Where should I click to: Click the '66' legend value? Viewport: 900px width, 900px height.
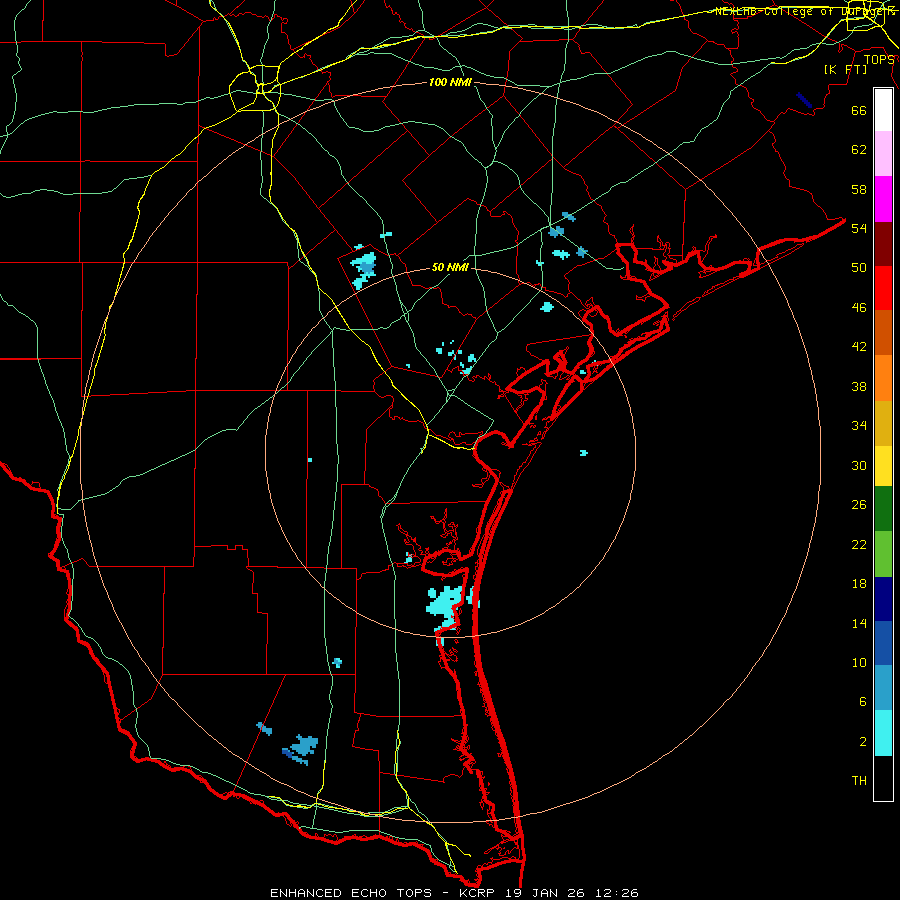pyautogui.click(x=859, y=110)
